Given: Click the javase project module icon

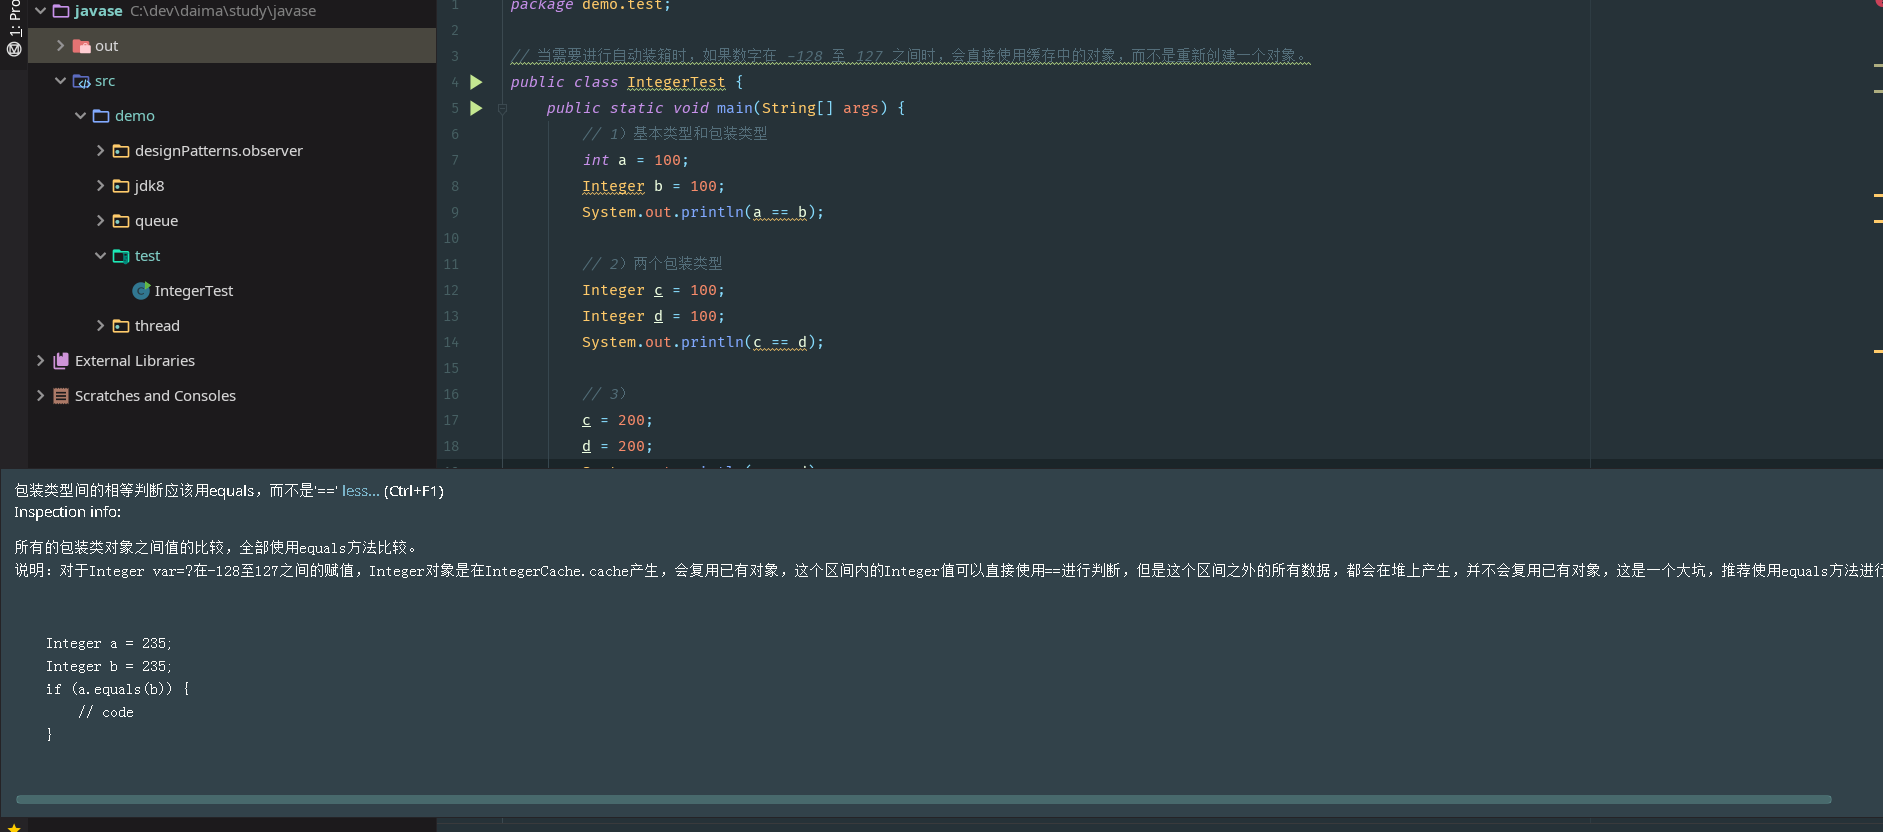Looking at the screenshot, I should 61,11.
